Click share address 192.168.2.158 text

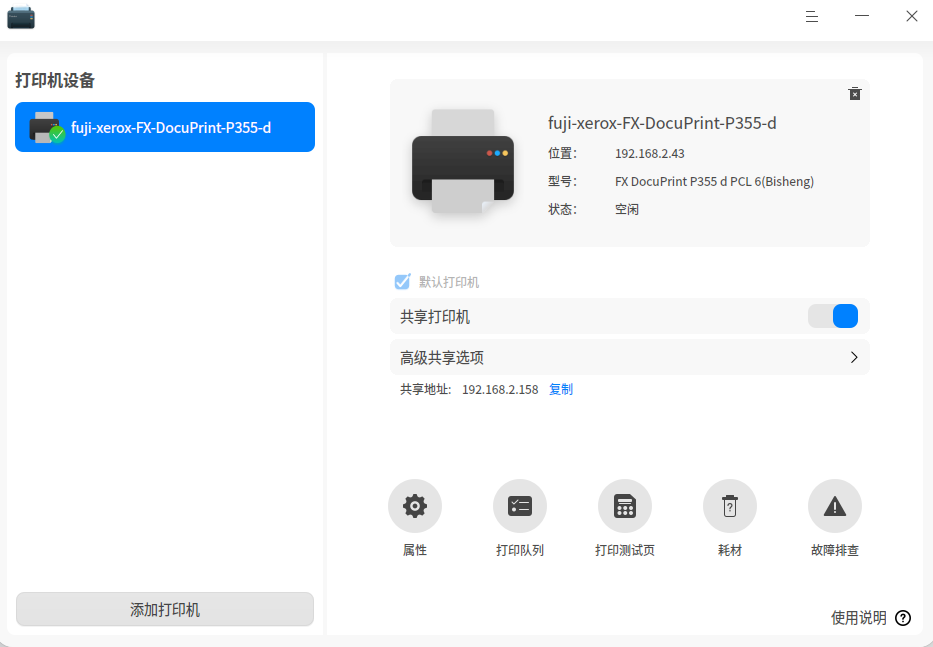pyautogui.click(x=500, y=389)
